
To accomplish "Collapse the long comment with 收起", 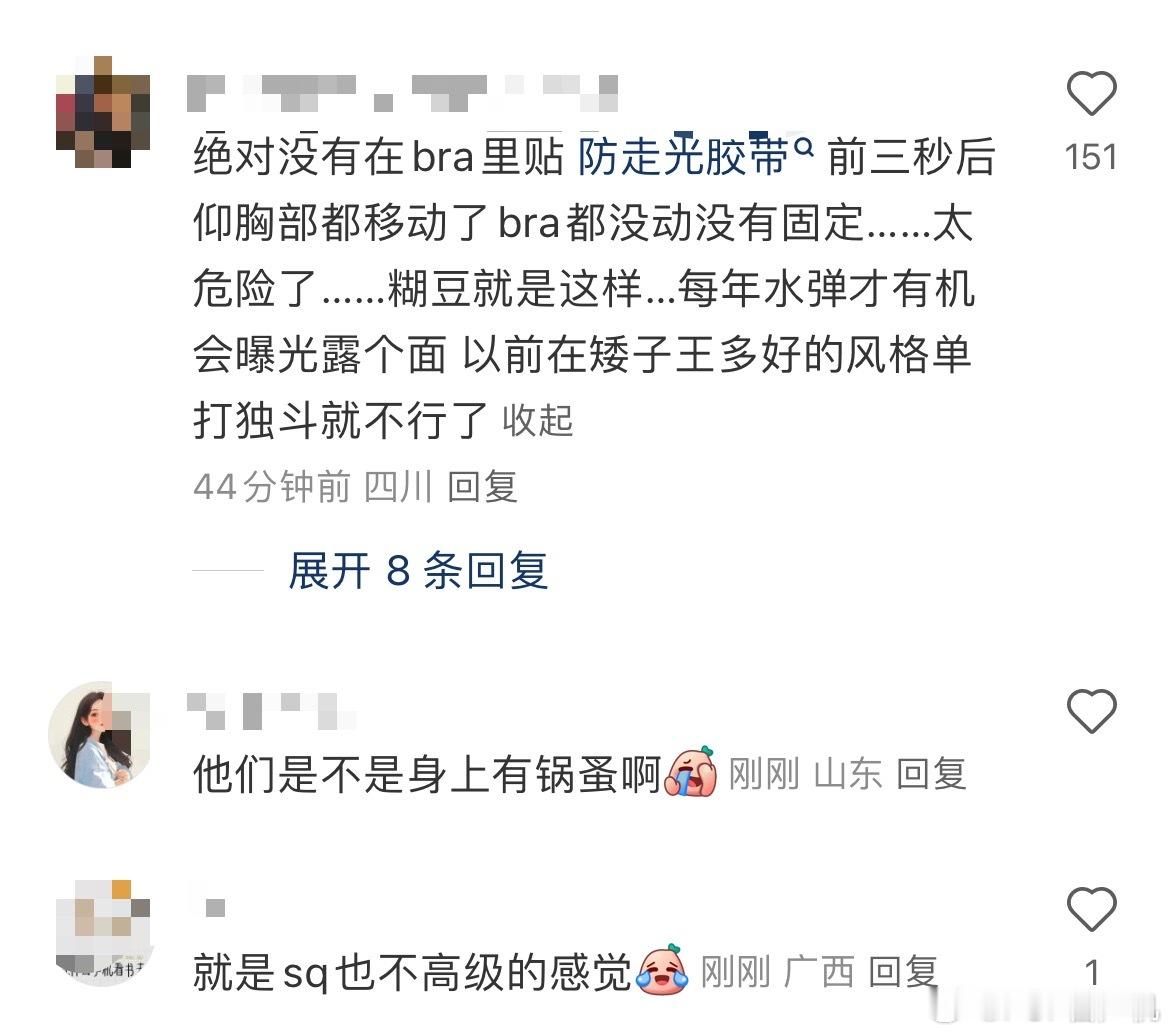I will [537, 420].
